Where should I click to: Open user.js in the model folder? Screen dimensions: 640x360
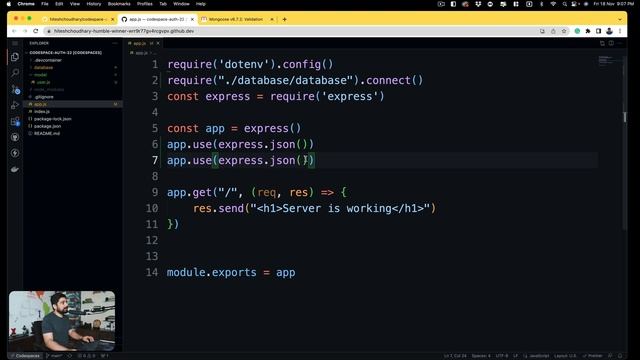click(43, 82)
